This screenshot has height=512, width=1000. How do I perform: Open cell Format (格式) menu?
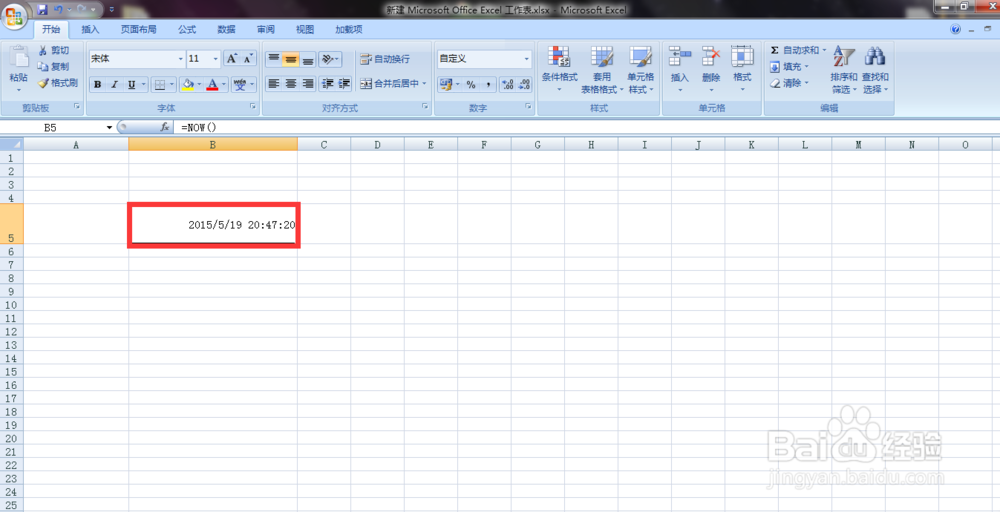pos(742,69)
